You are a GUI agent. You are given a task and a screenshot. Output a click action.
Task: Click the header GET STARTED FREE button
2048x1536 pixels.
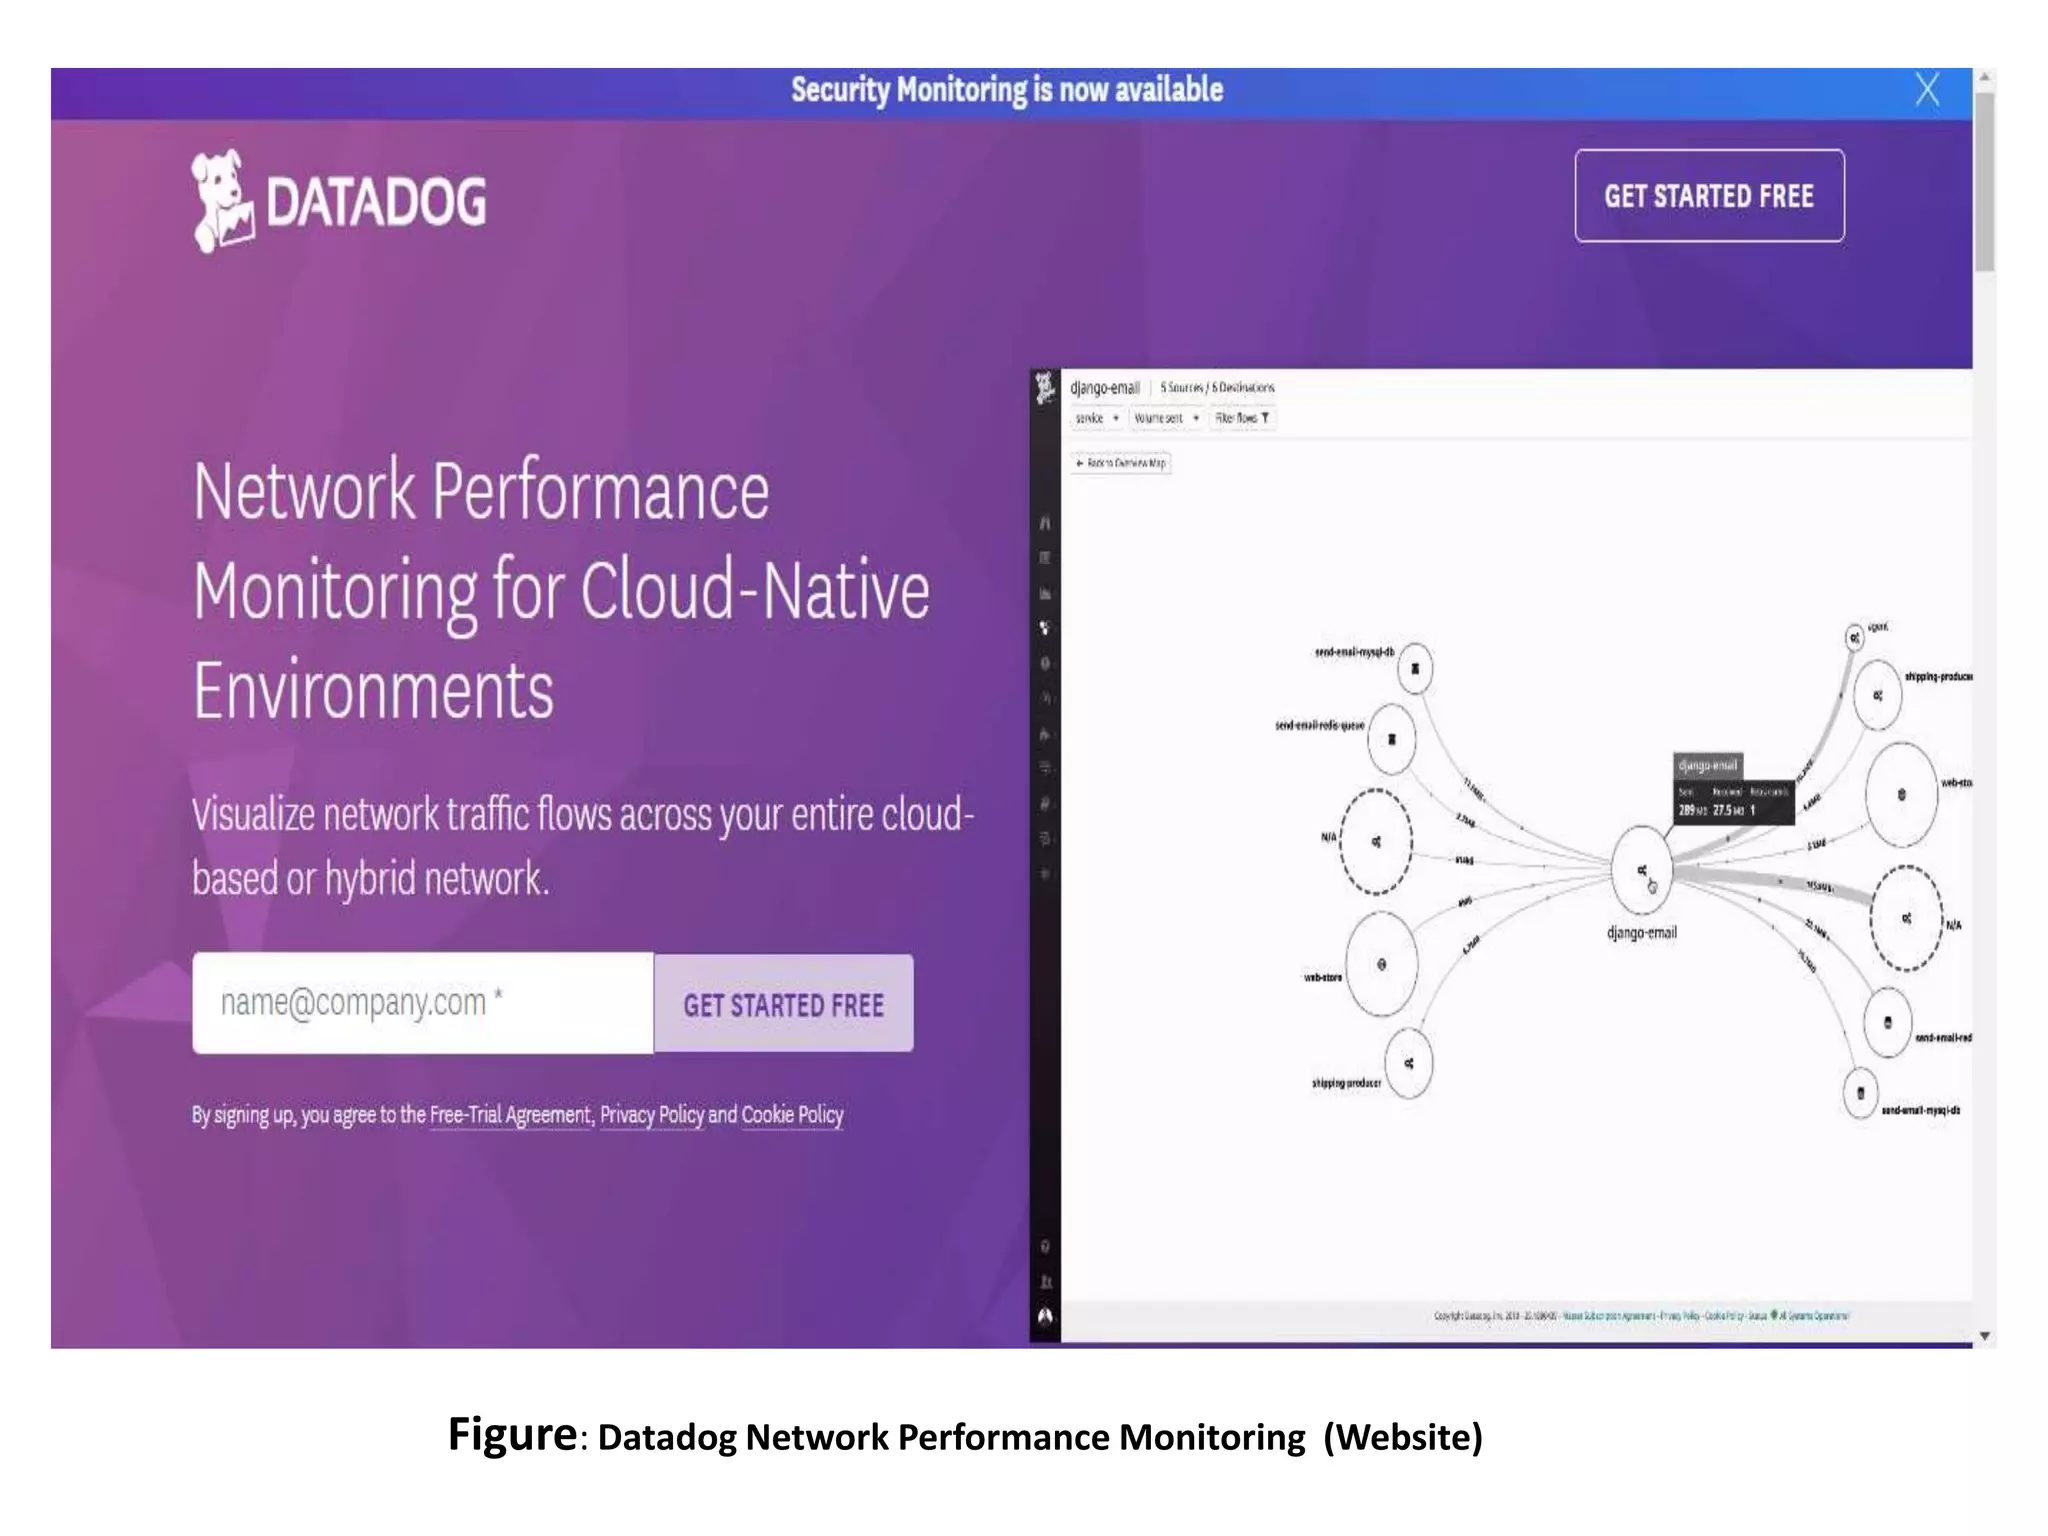(1709, 196)
